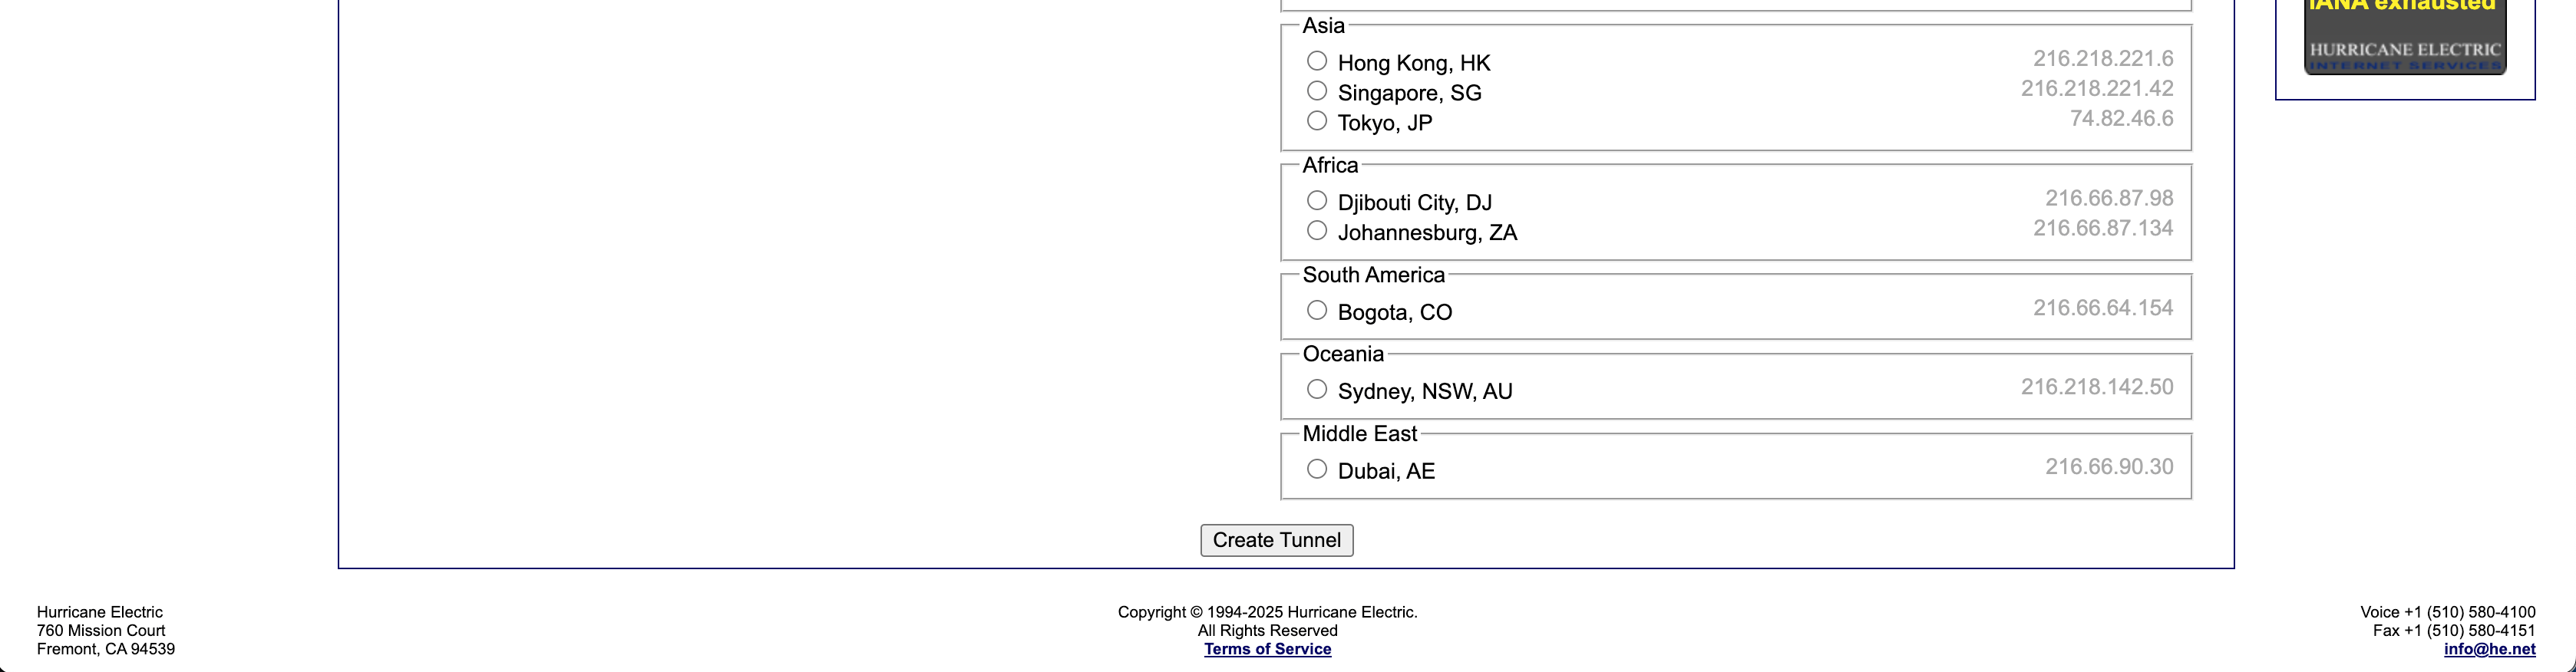Click the Johannesburg IP 216.66.87.134
The height and width of the screenshot is (672, 2576).
tap(2103, 228)
